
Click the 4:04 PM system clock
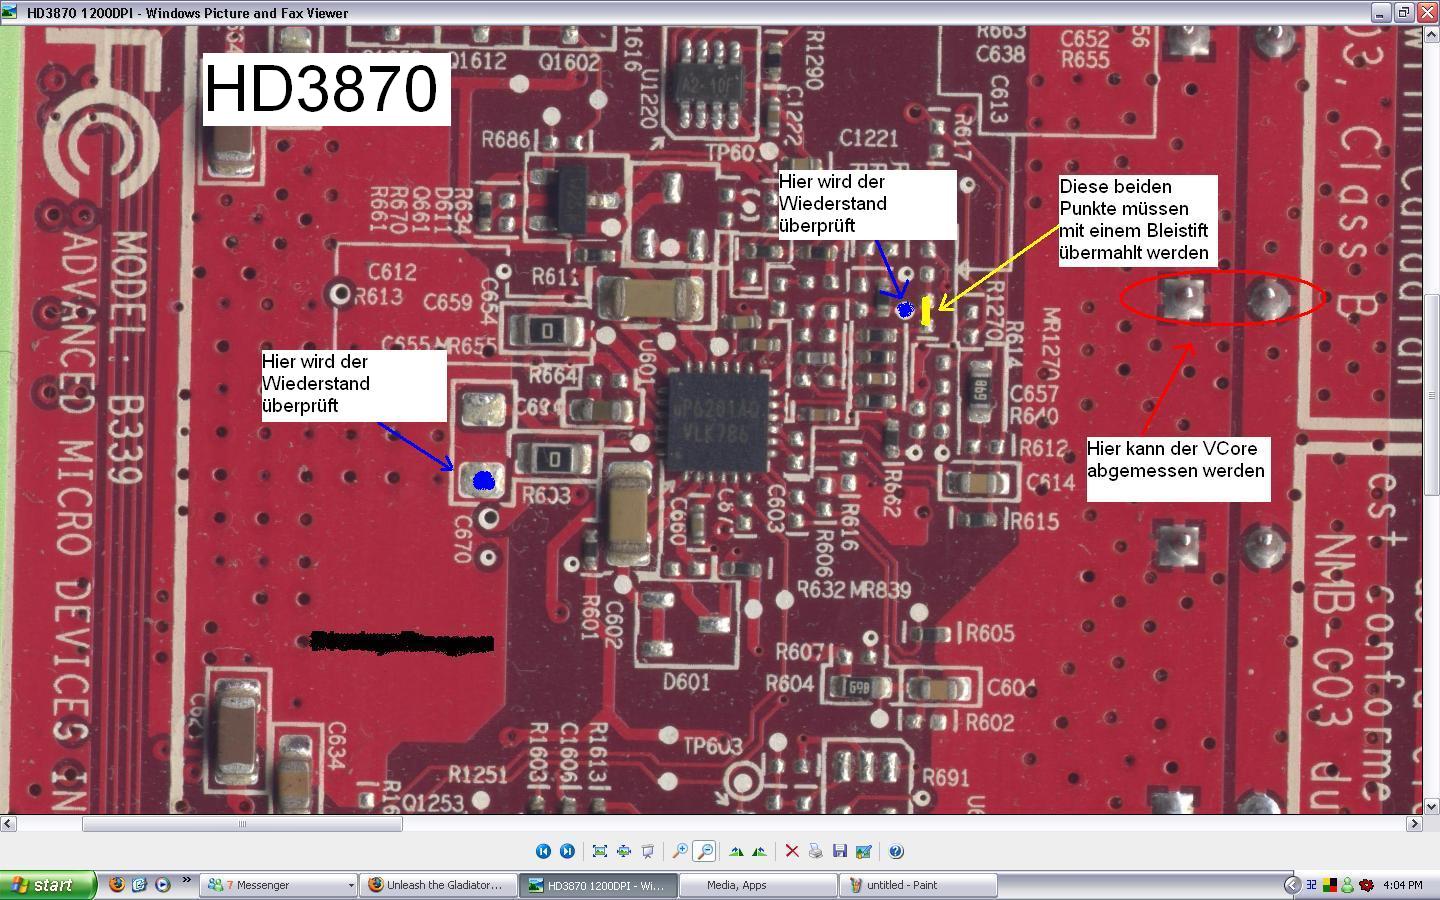pos(1403,885)
